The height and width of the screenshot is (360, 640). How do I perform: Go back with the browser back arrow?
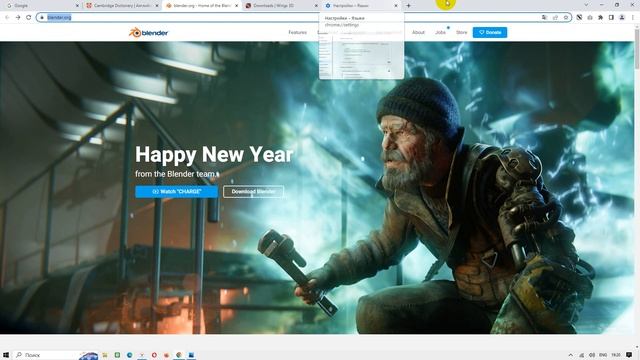[7, 17]
